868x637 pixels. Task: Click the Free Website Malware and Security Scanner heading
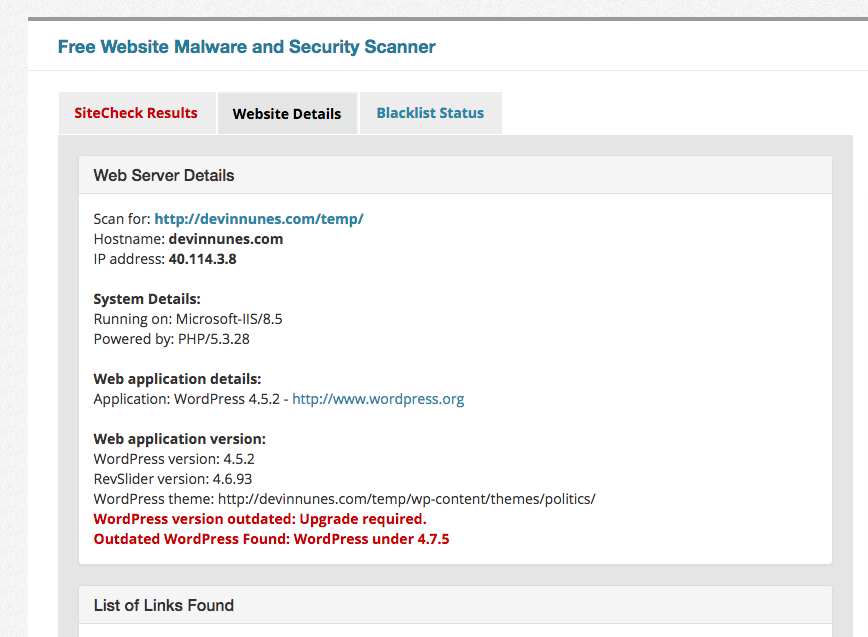pos(246,47)
